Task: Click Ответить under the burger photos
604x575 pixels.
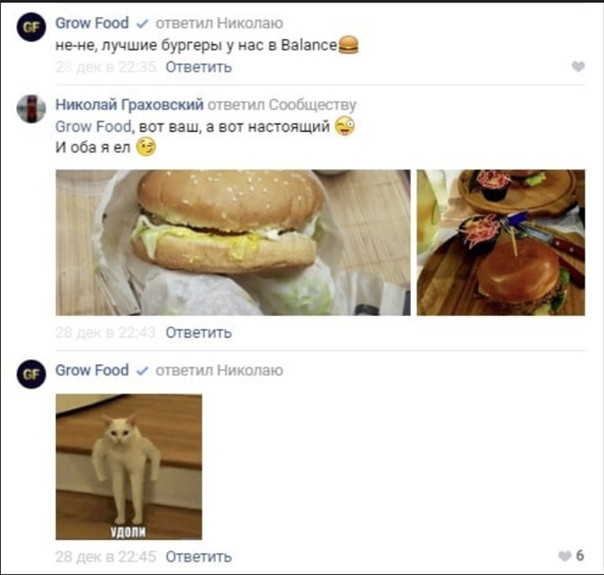Action: click(199, 332)
